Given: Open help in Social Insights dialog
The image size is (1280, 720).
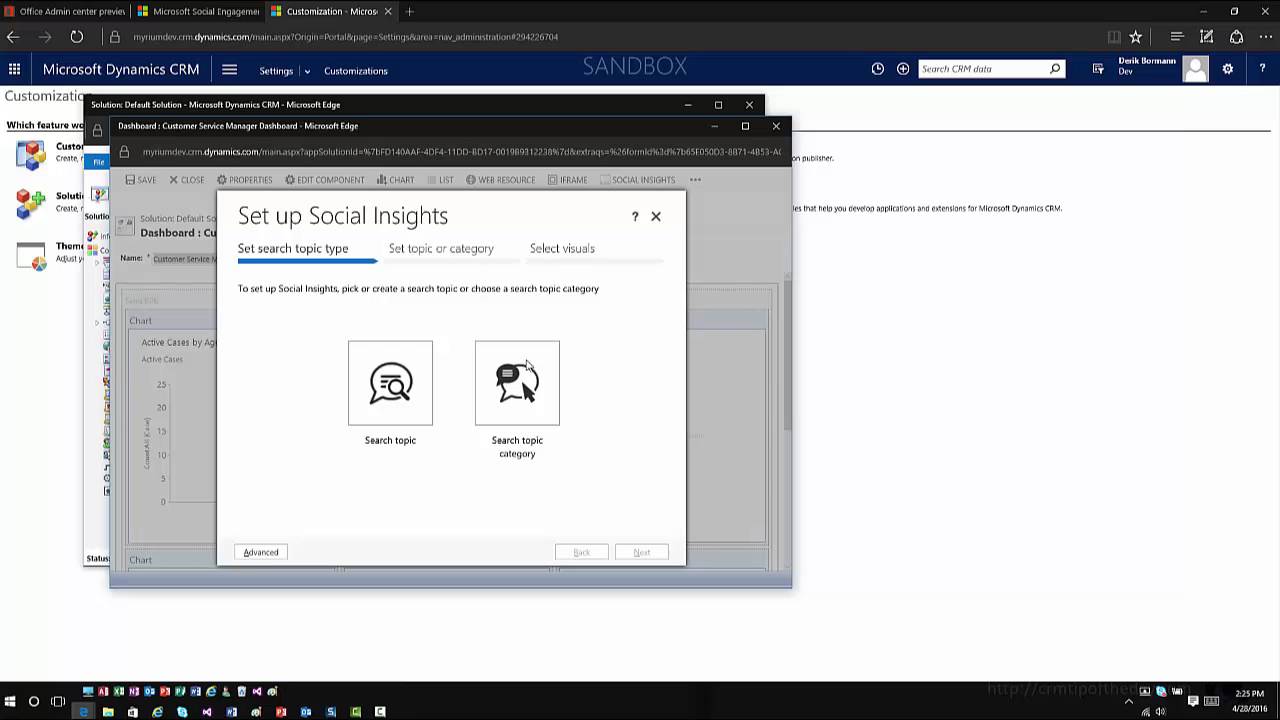Looking at the screenshot, I should click(635, 216).
